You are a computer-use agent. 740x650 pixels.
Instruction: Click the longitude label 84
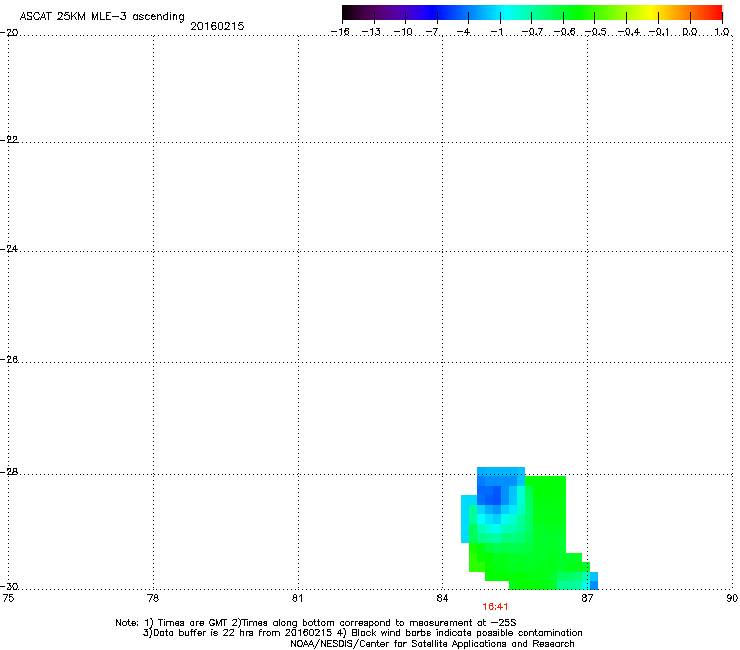coord(442,599)
